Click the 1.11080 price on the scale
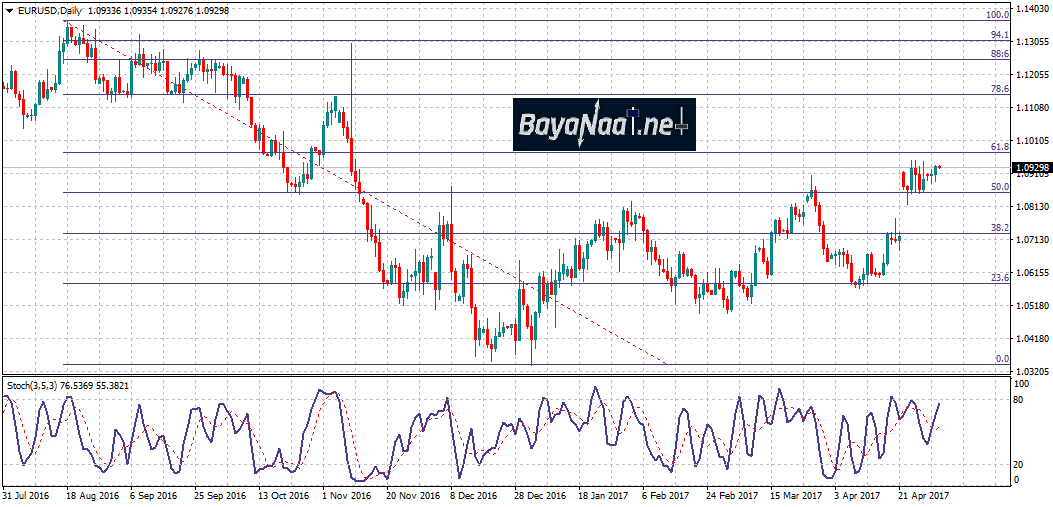The image size is (1053, 507). click(x=1031, y=108)
